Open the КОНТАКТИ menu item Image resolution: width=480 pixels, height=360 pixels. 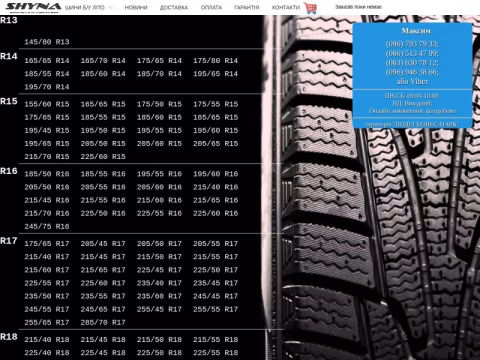point(286,7)
